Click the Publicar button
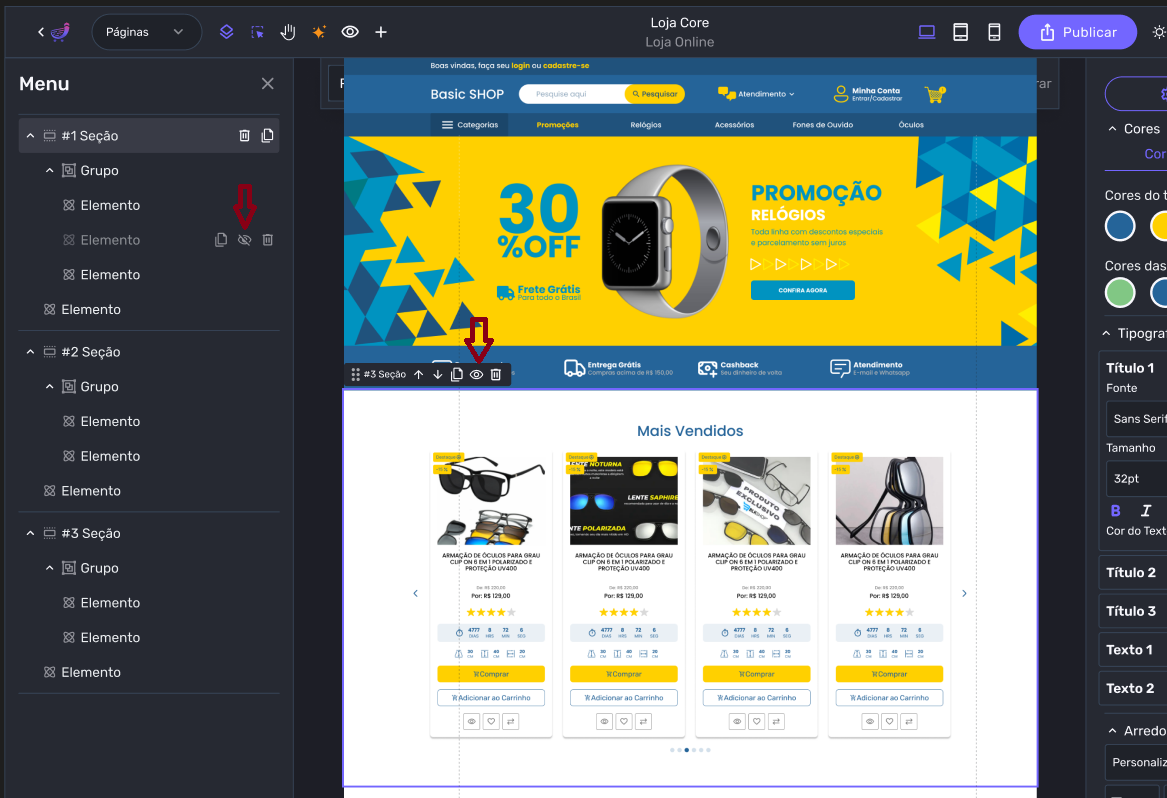The width and height of the screenshot is (1167, 798). pyautogui.click(x=1077, y=32)
